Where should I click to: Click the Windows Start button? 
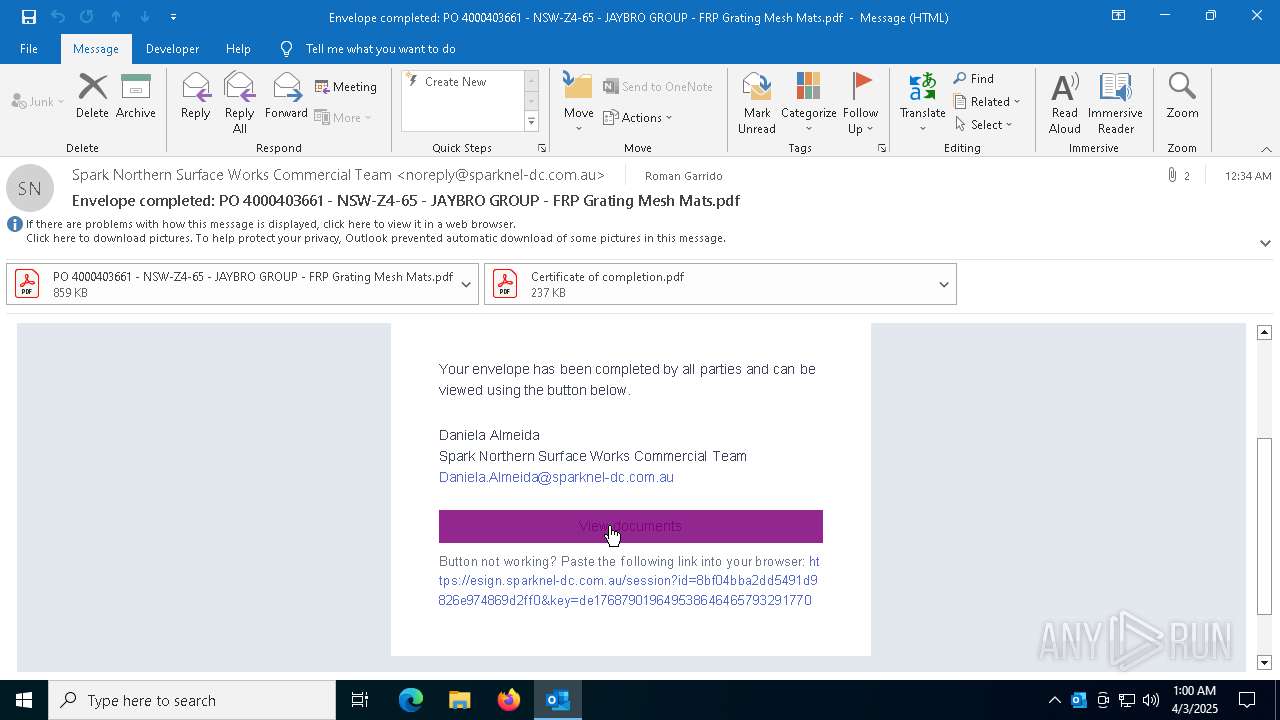[24, 700]
